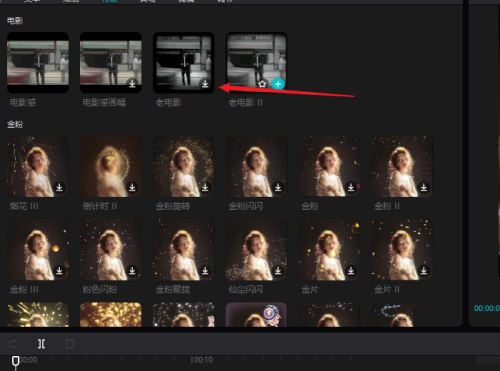Download the 金粉聚拢 effect
The height and width of the screenshot is (371, 500).
(x=205, y=271)
